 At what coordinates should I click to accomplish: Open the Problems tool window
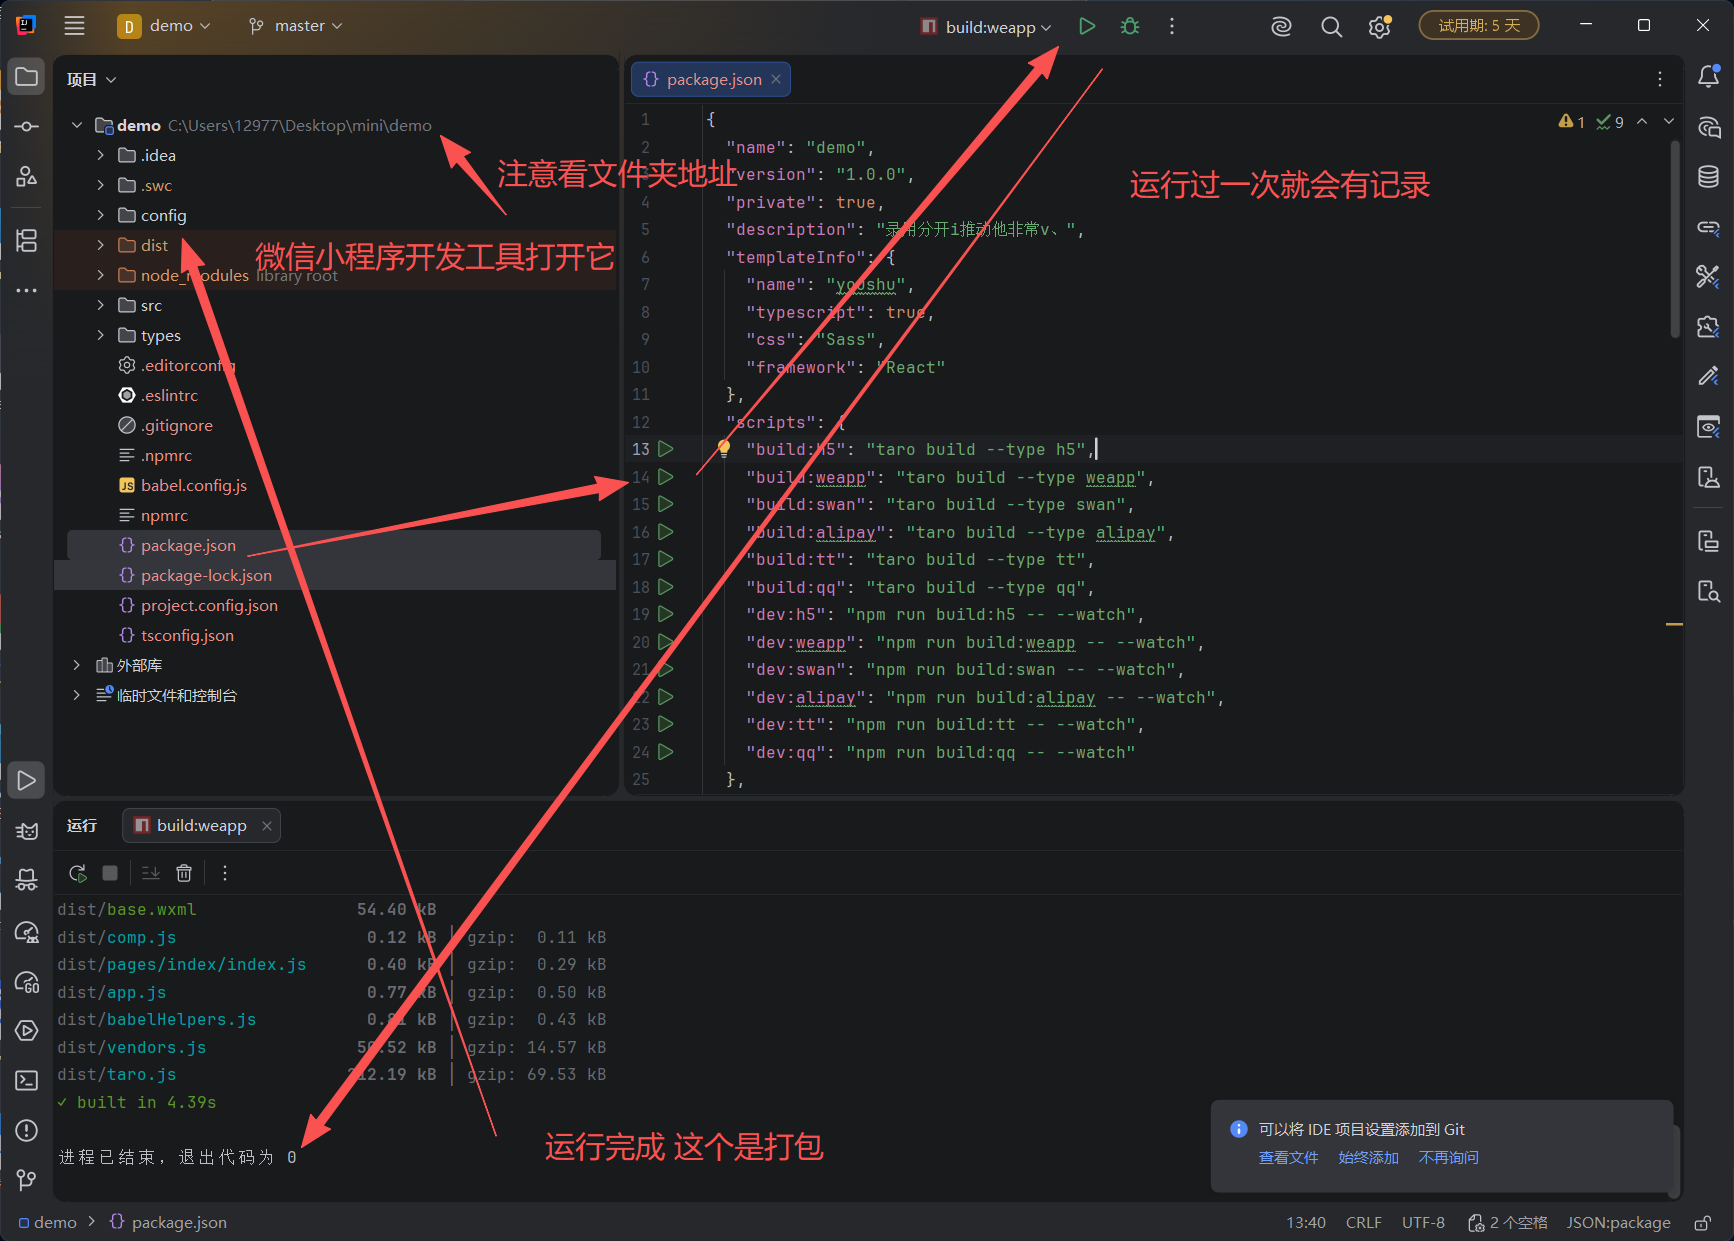pos(27,1131)
